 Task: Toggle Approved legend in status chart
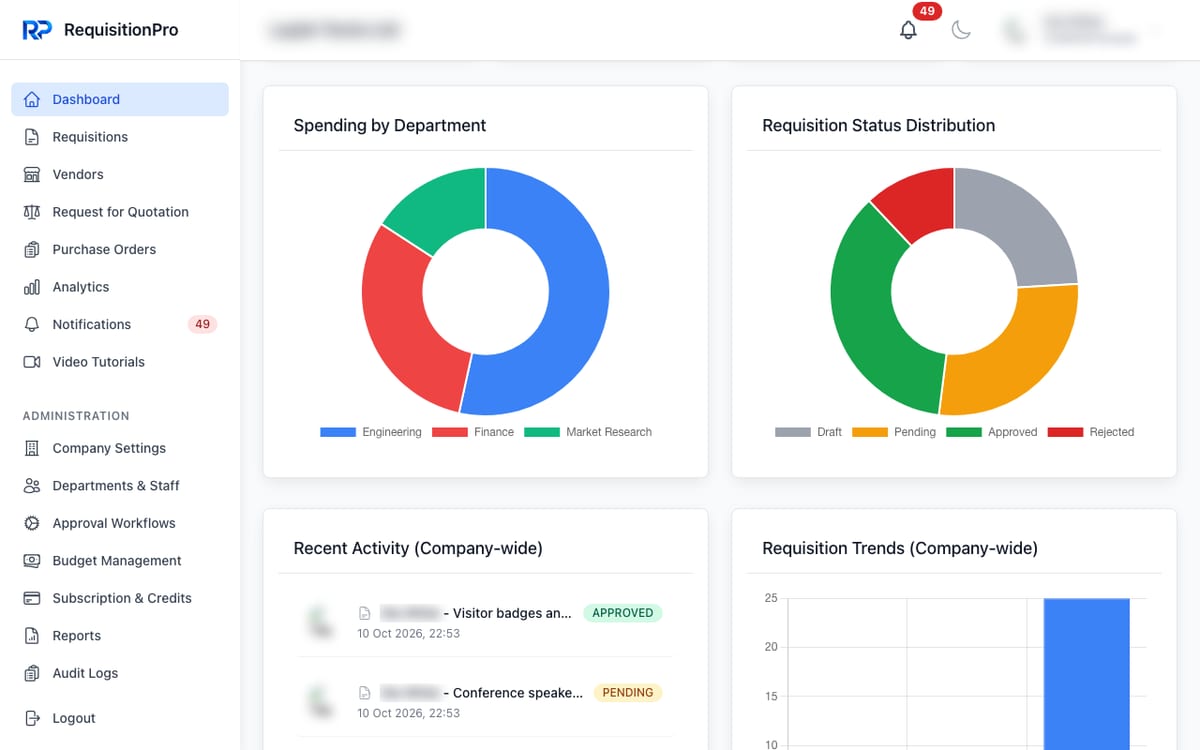[992, 432]
